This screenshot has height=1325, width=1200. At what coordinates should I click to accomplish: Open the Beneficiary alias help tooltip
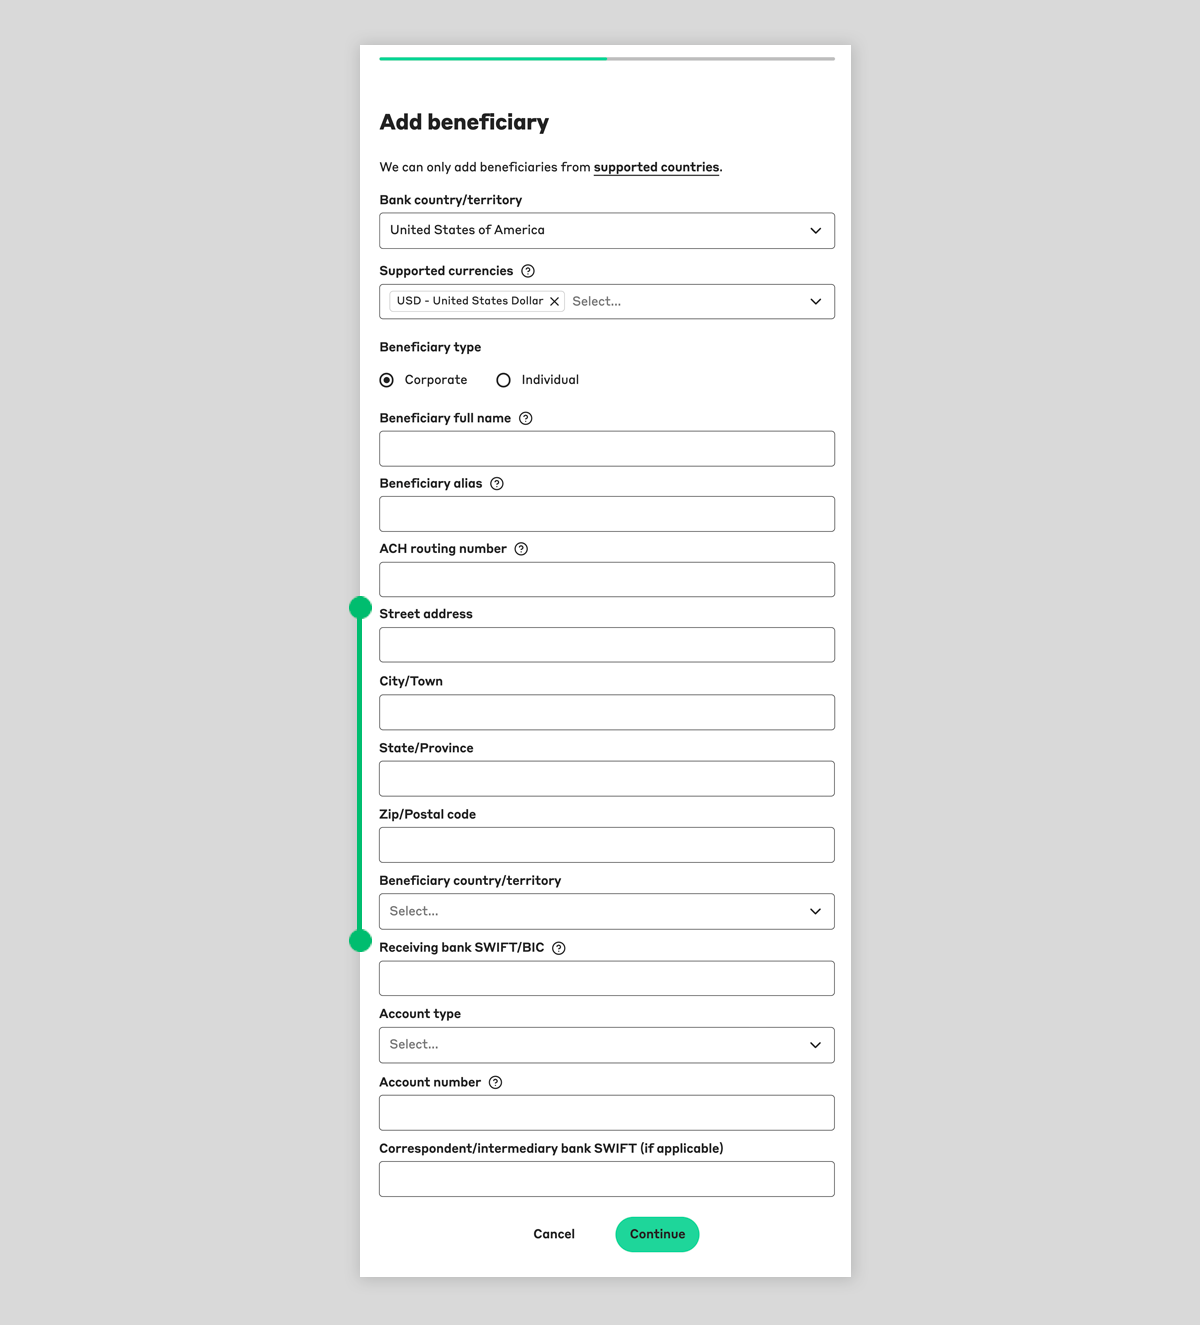pyautogui.click(x=497, y=484)
